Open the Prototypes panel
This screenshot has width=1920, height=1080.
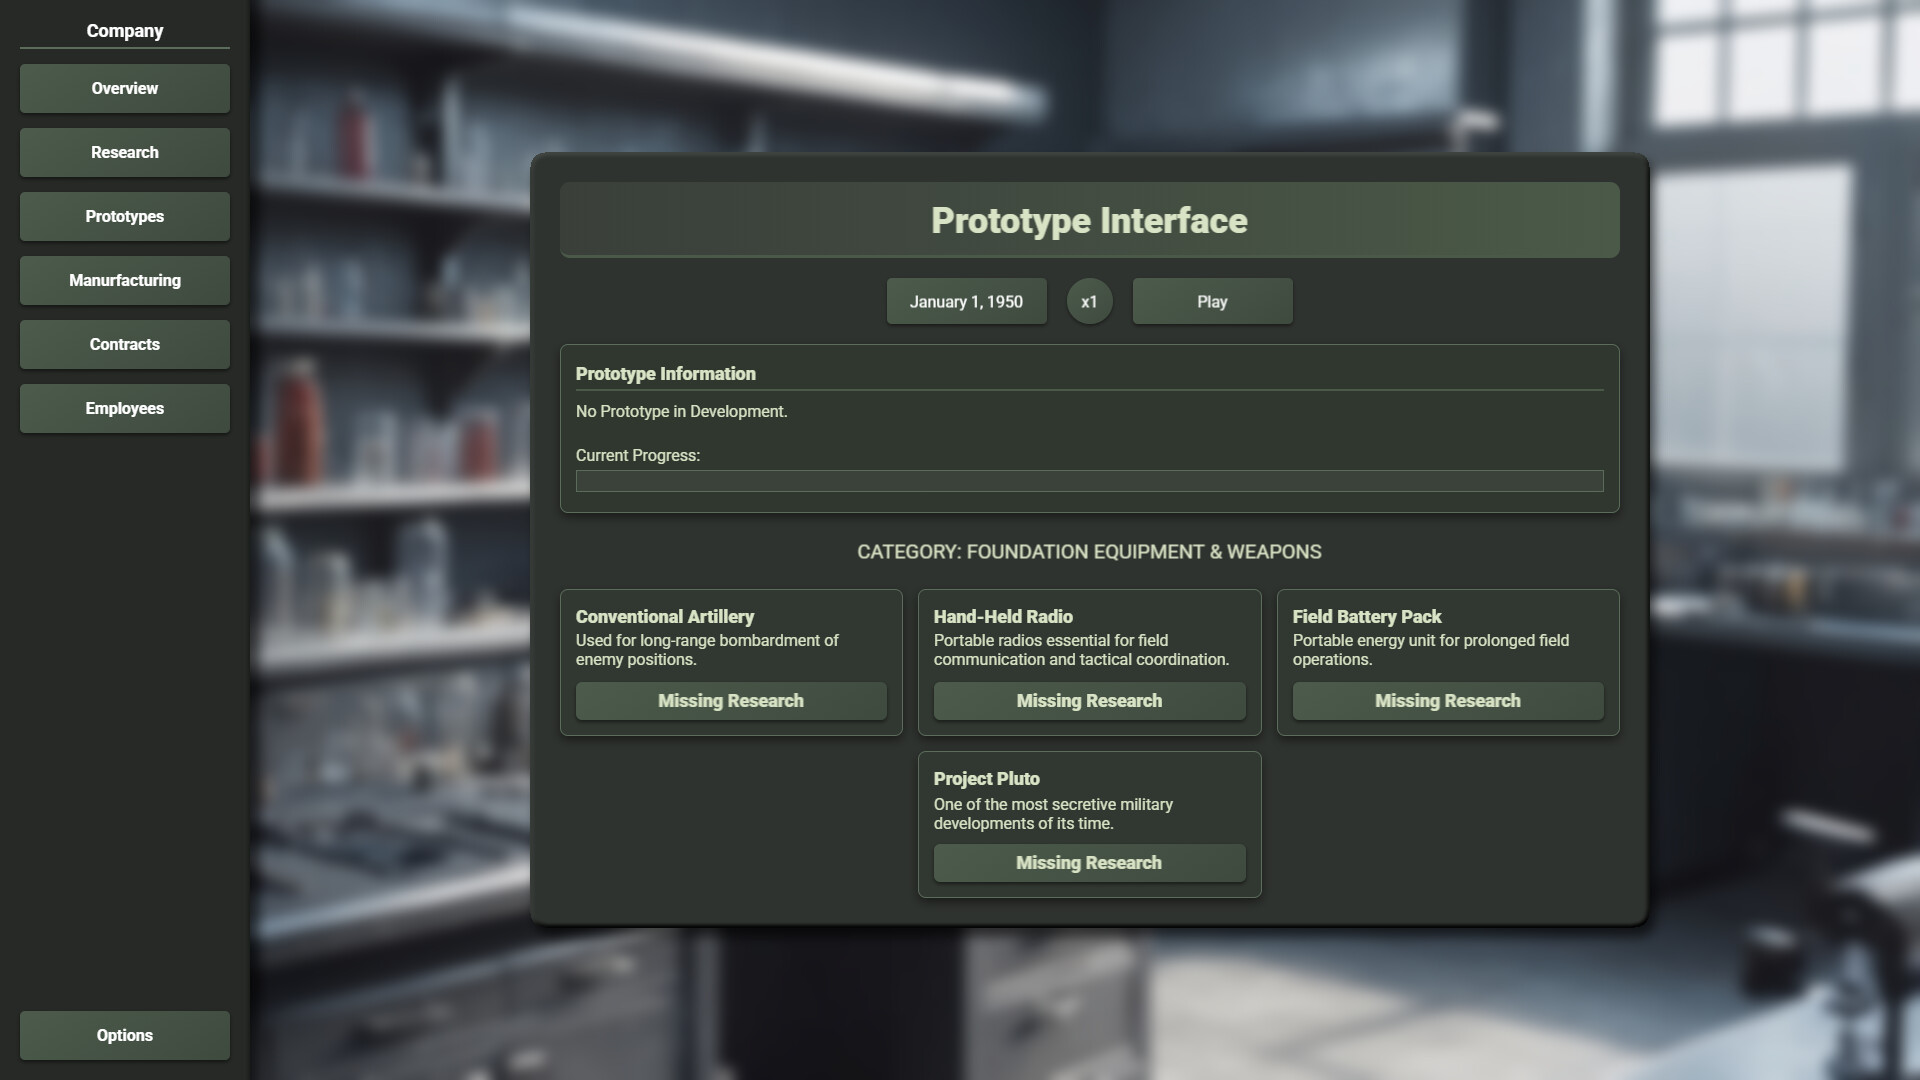point(124,216)
